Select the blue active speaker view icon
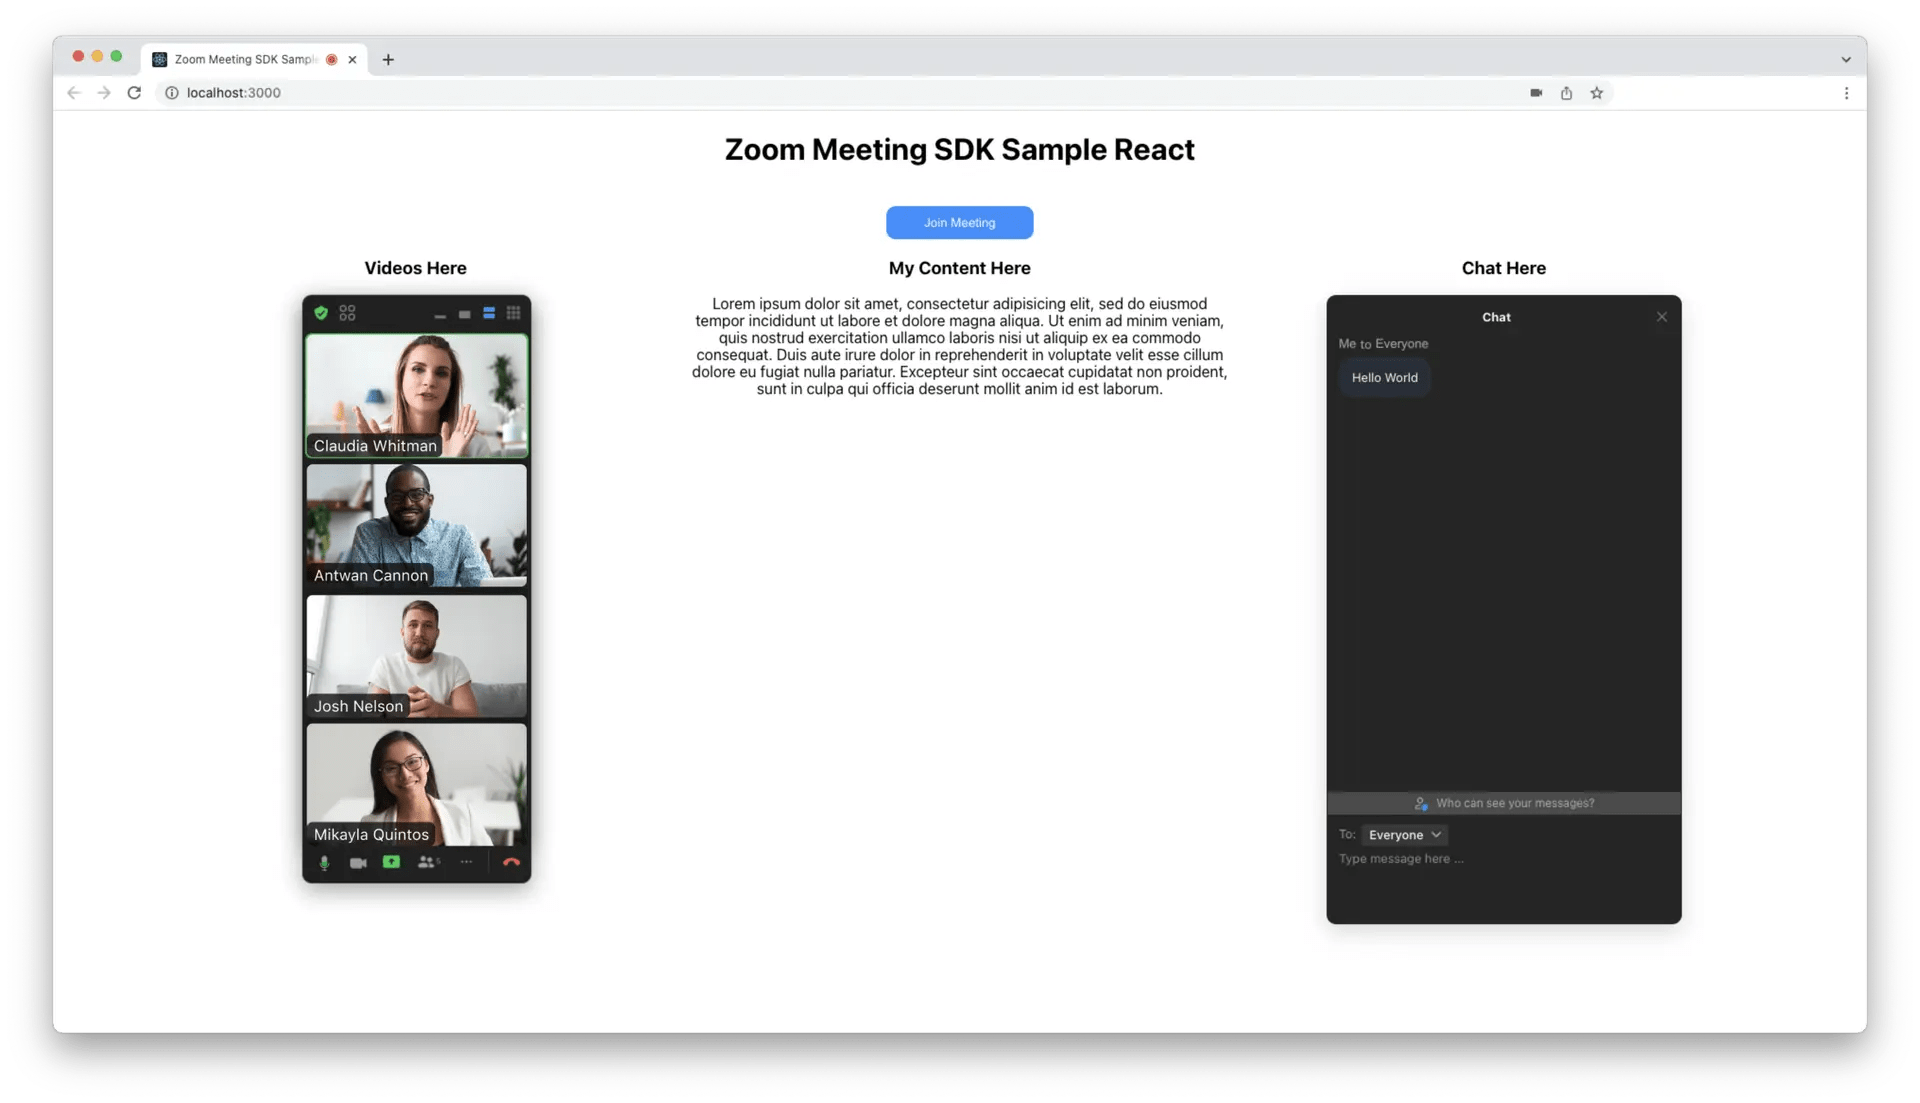1920x1103 pixels. pos(489,312)
